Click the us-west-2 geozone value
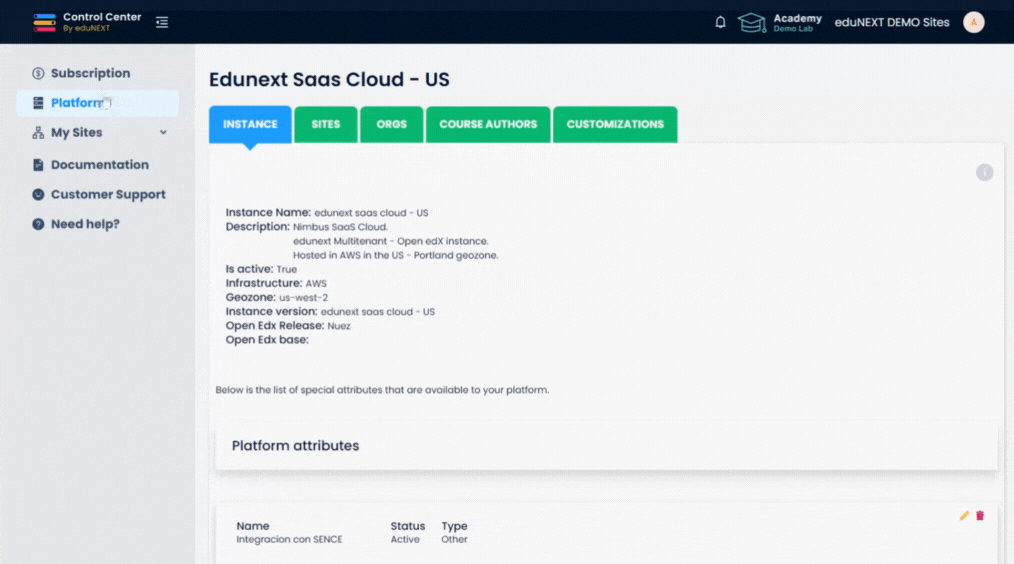The width and height of the screenshot is (1014, 564). coord(303,298)
